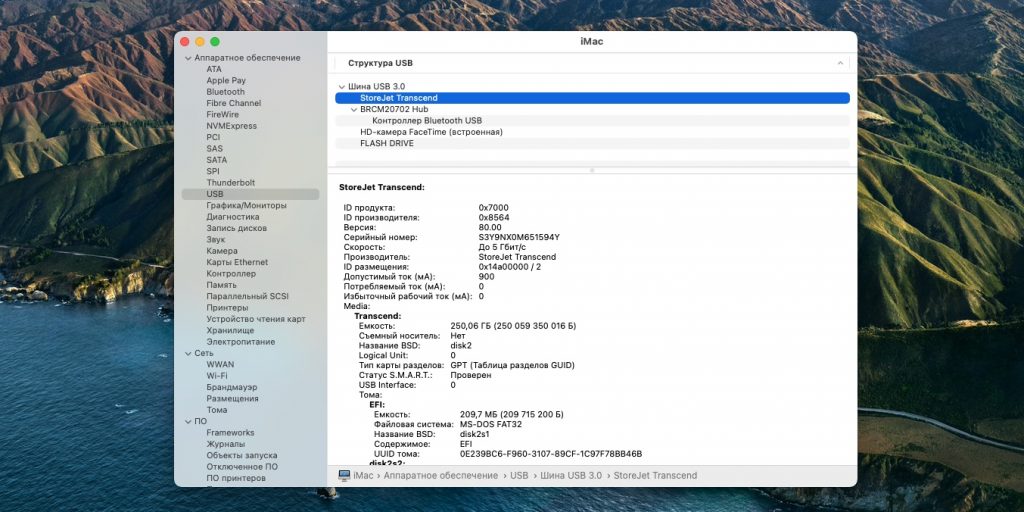Select the USB sidebar item
The height and width of the screenshot is (512, 1024).
[x=250, y=194]
